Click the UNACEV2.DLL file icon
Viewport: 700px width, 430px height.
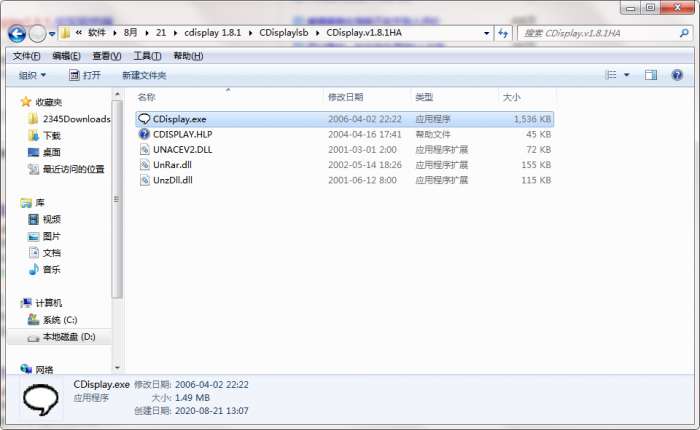pos(144,150)
